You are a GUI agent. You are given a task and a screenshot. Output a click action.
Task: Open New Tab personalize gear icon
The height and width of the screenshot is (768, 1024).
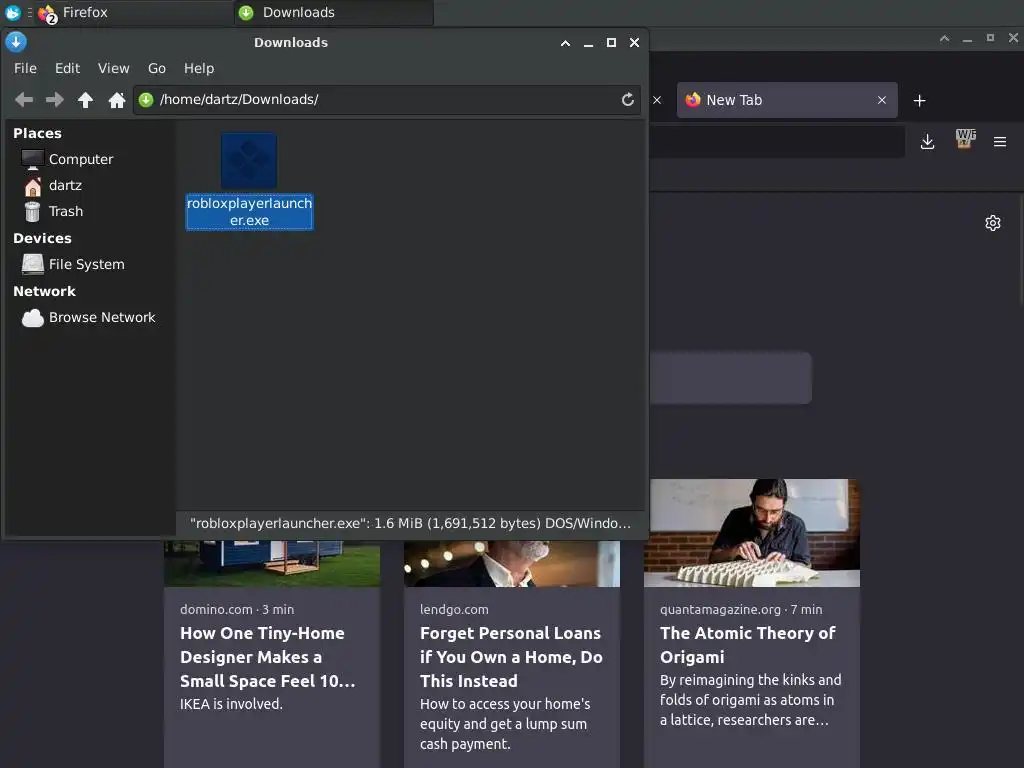coord(993,223)
